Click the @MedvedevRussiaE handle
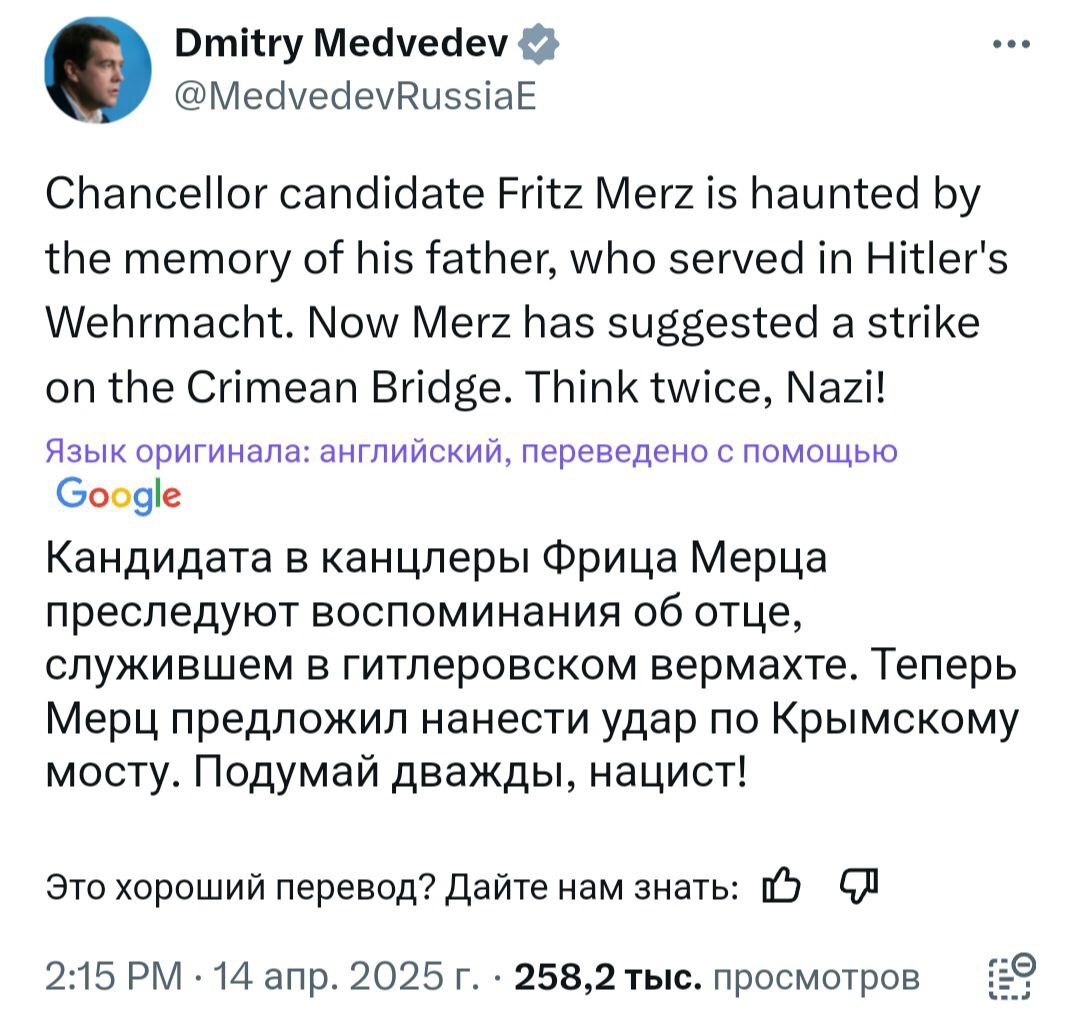The image size is (1080, 1036). [356, 96]
